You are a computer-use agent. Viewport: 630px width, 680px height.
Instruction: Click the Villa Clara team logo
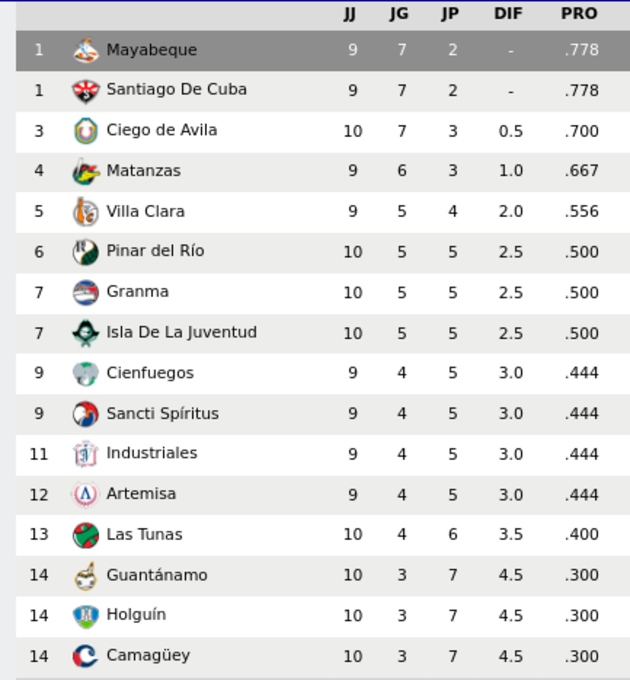85,212
